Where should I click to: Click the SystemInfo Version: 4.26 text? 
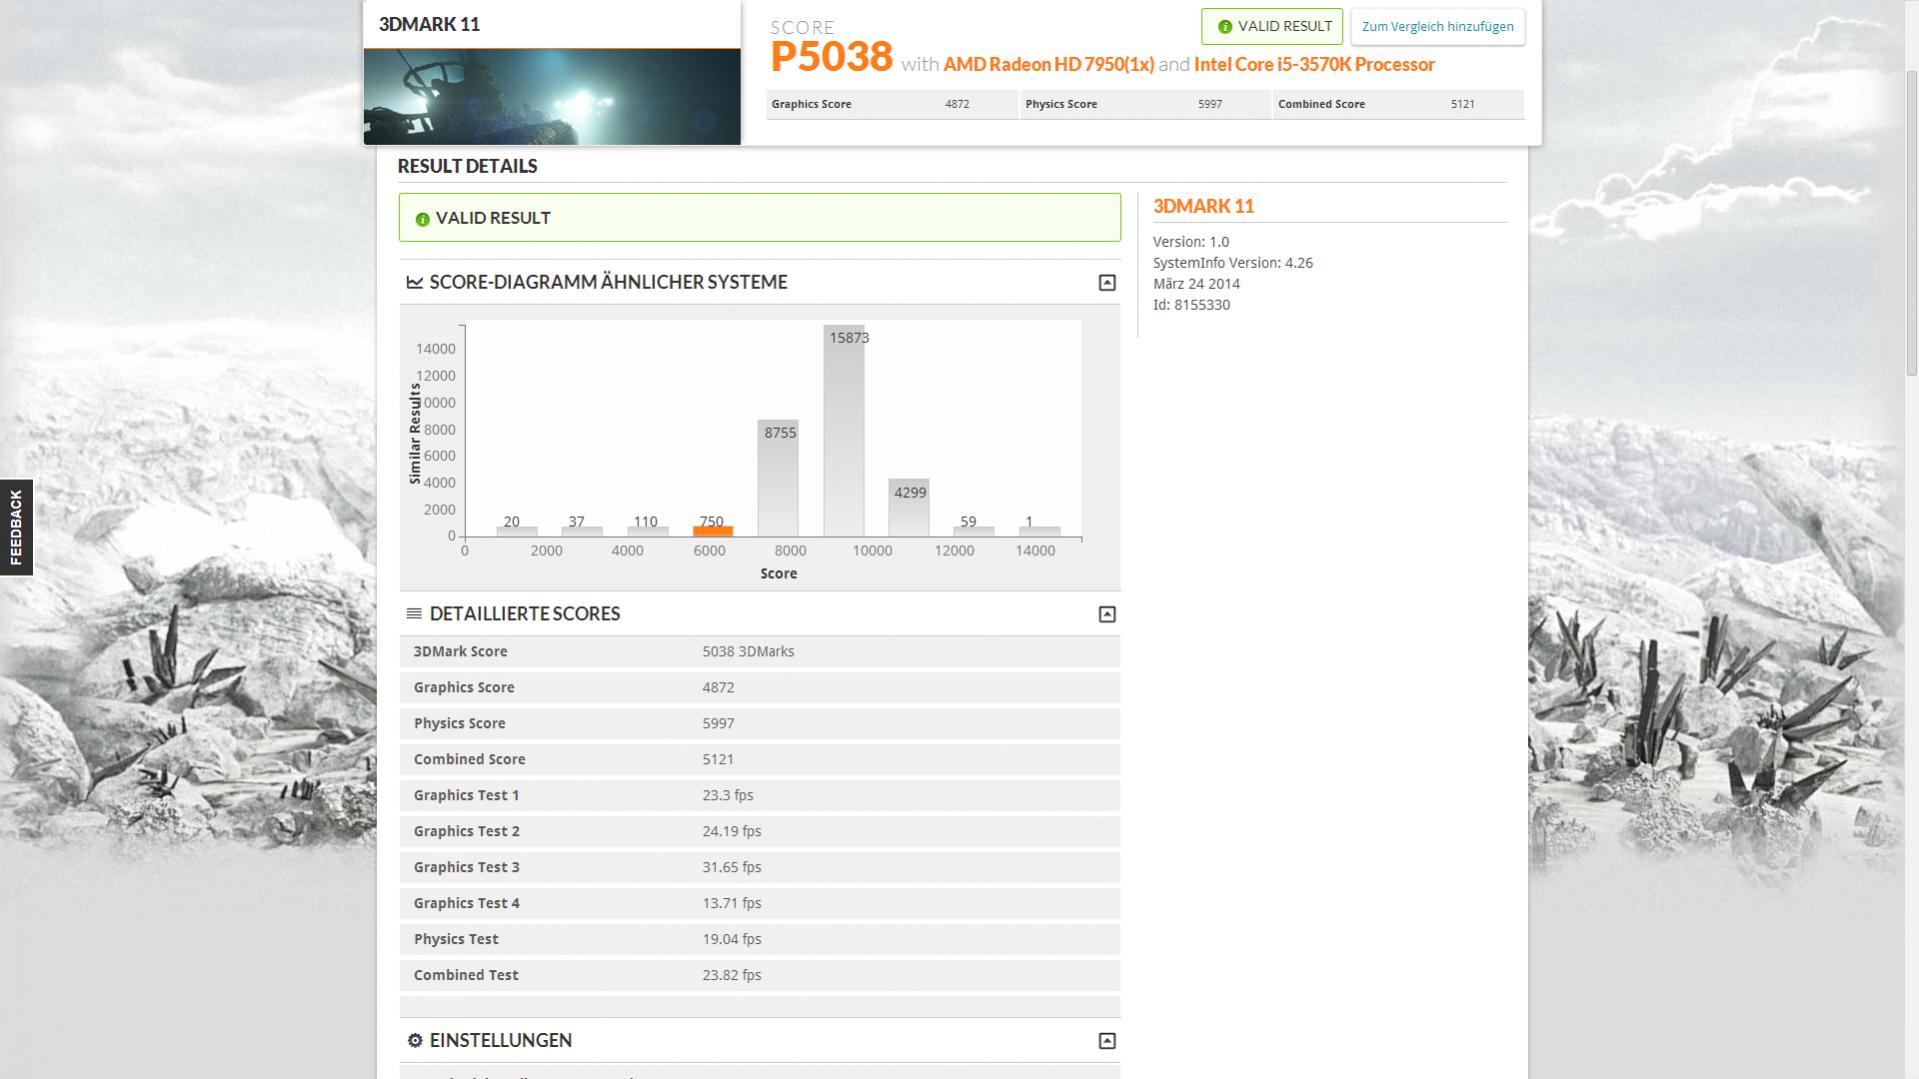coord(1233,263)
